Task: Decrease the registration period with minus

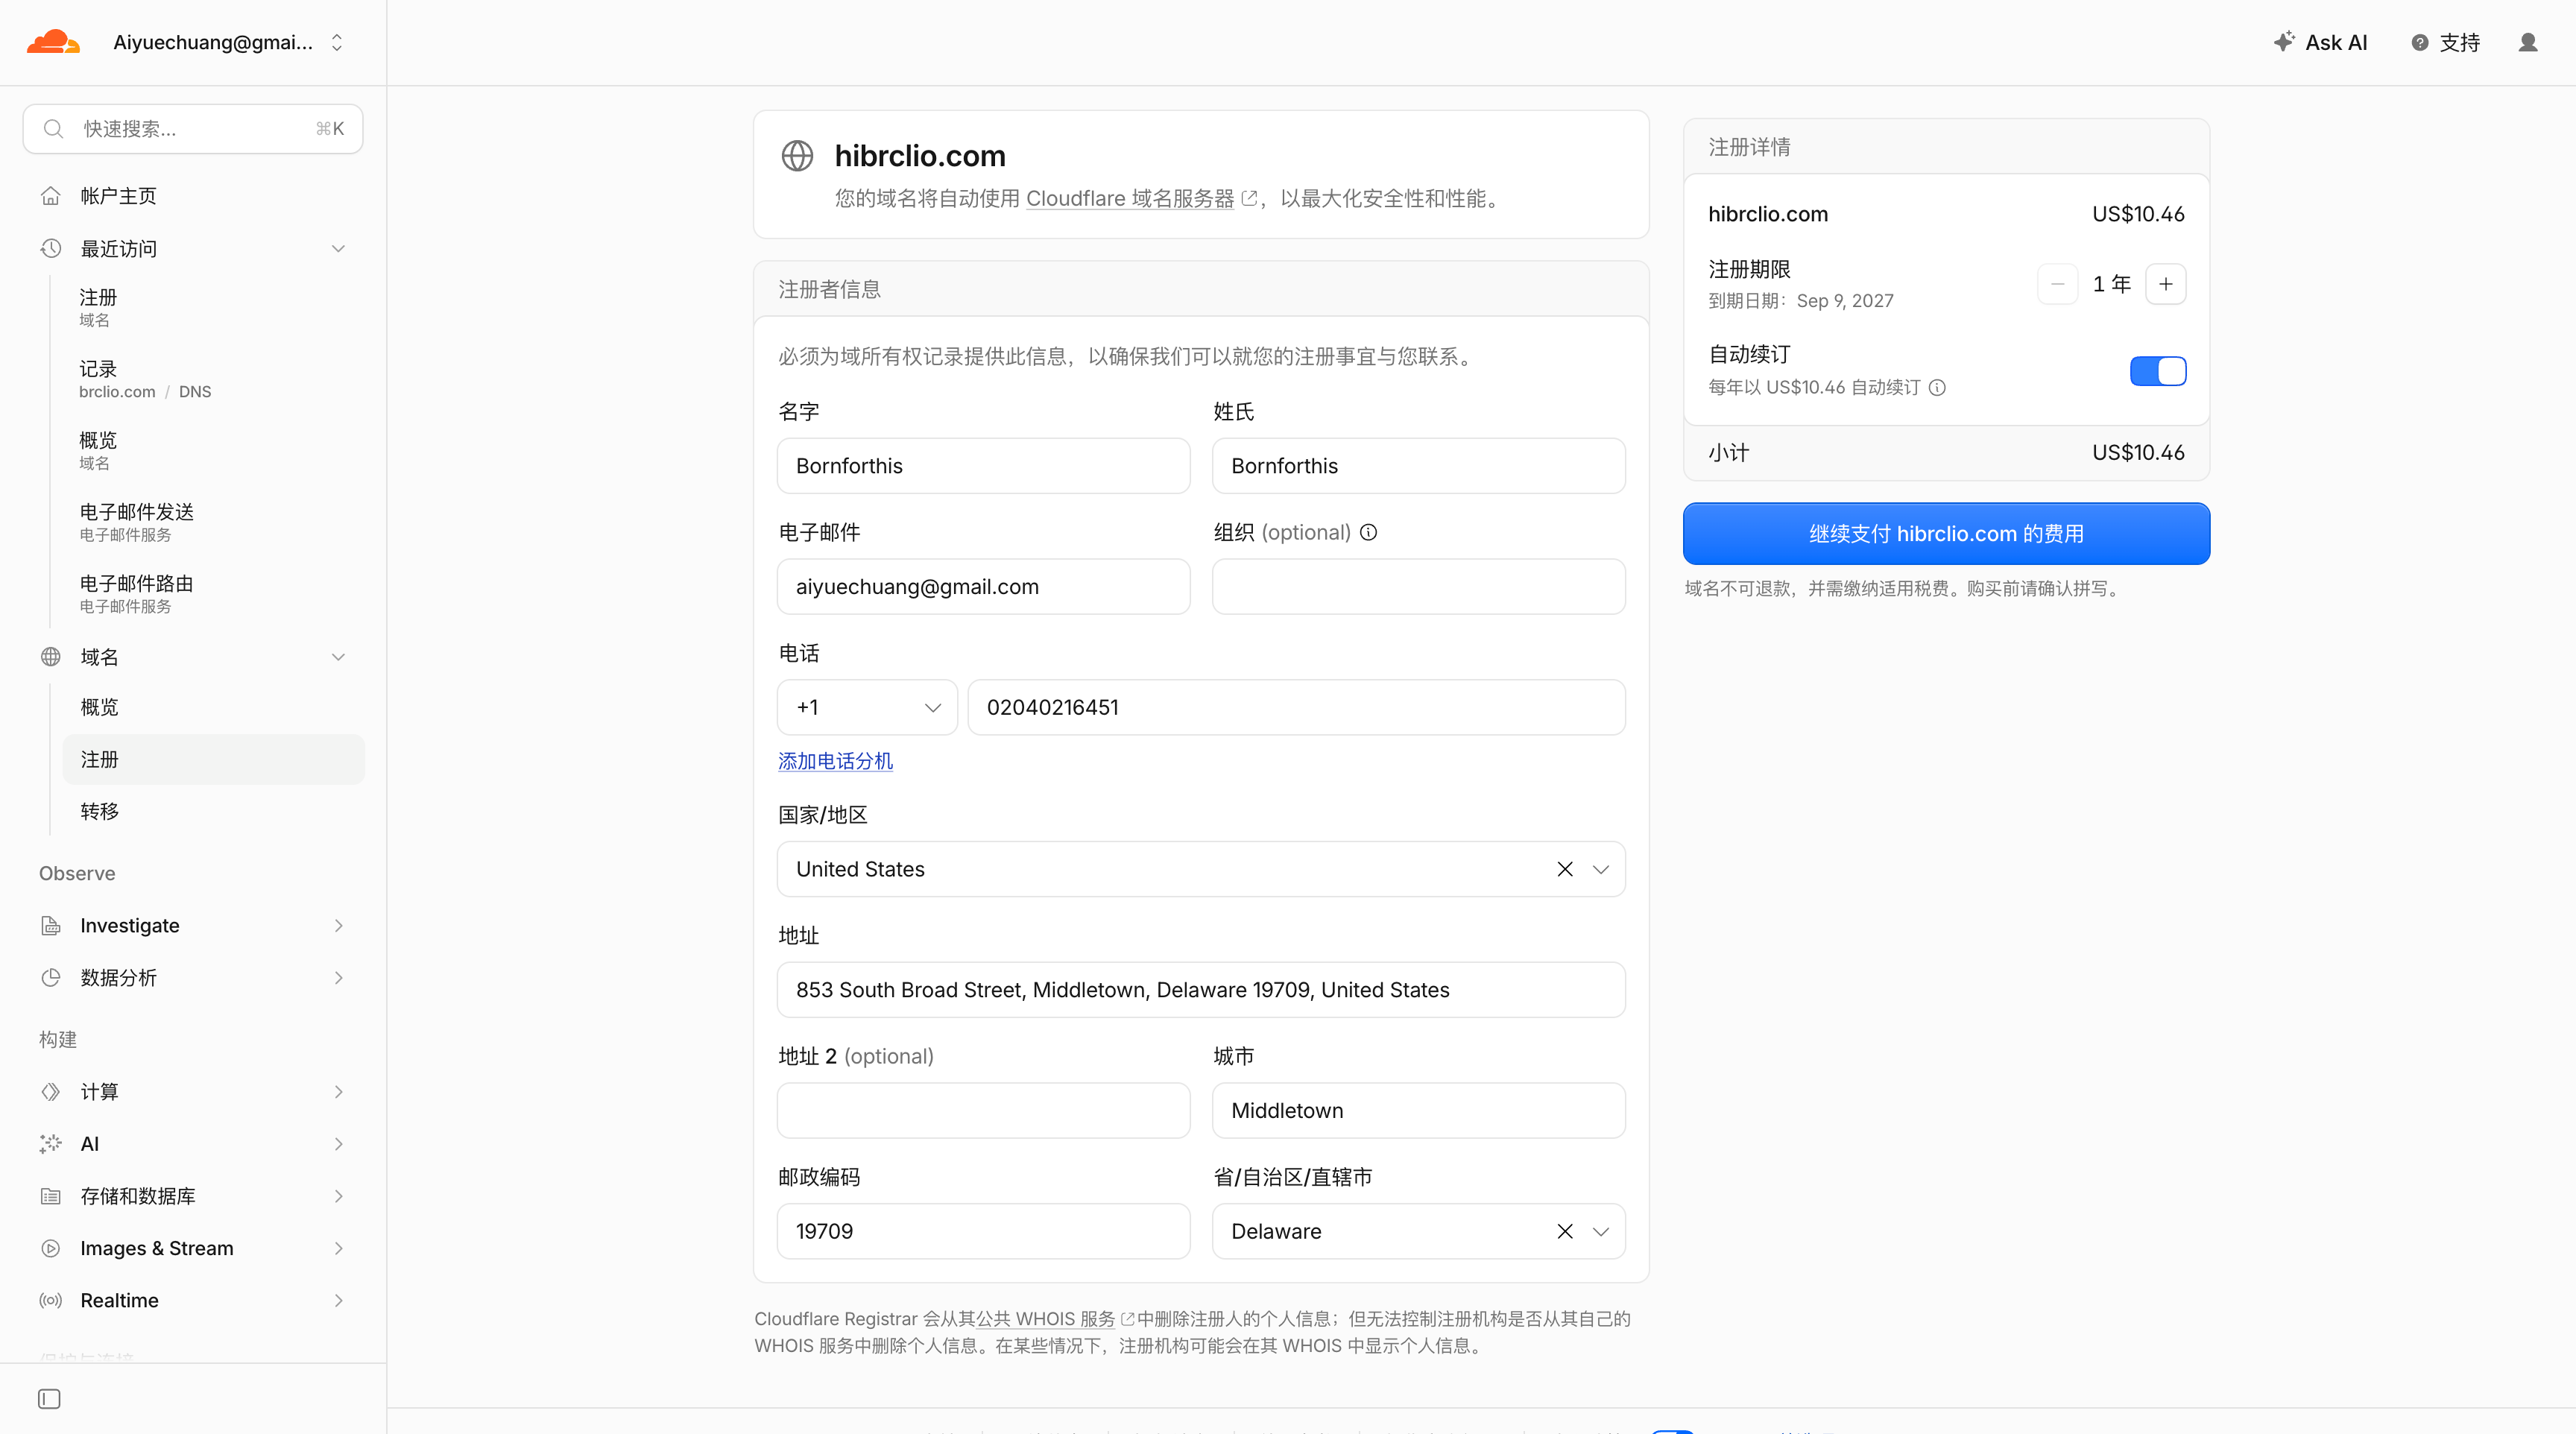Action: [x=2057, y=284]
